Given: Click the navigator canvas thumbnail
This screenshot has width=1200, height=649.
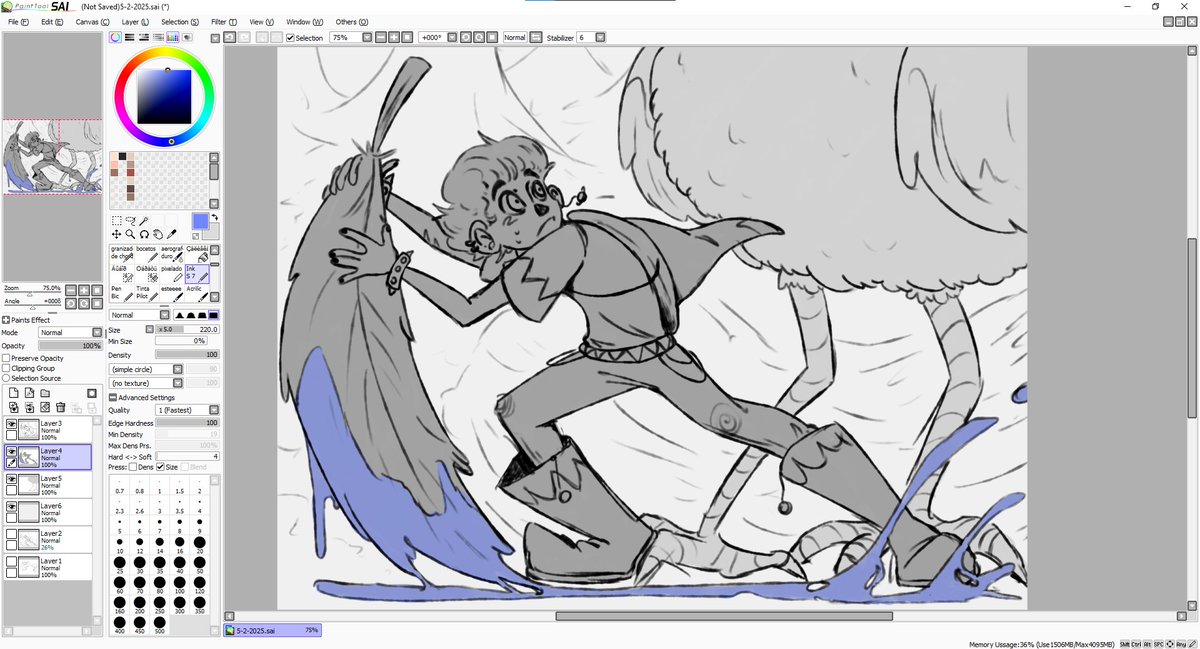Looking at the screenshot, I should pos(52,156).
